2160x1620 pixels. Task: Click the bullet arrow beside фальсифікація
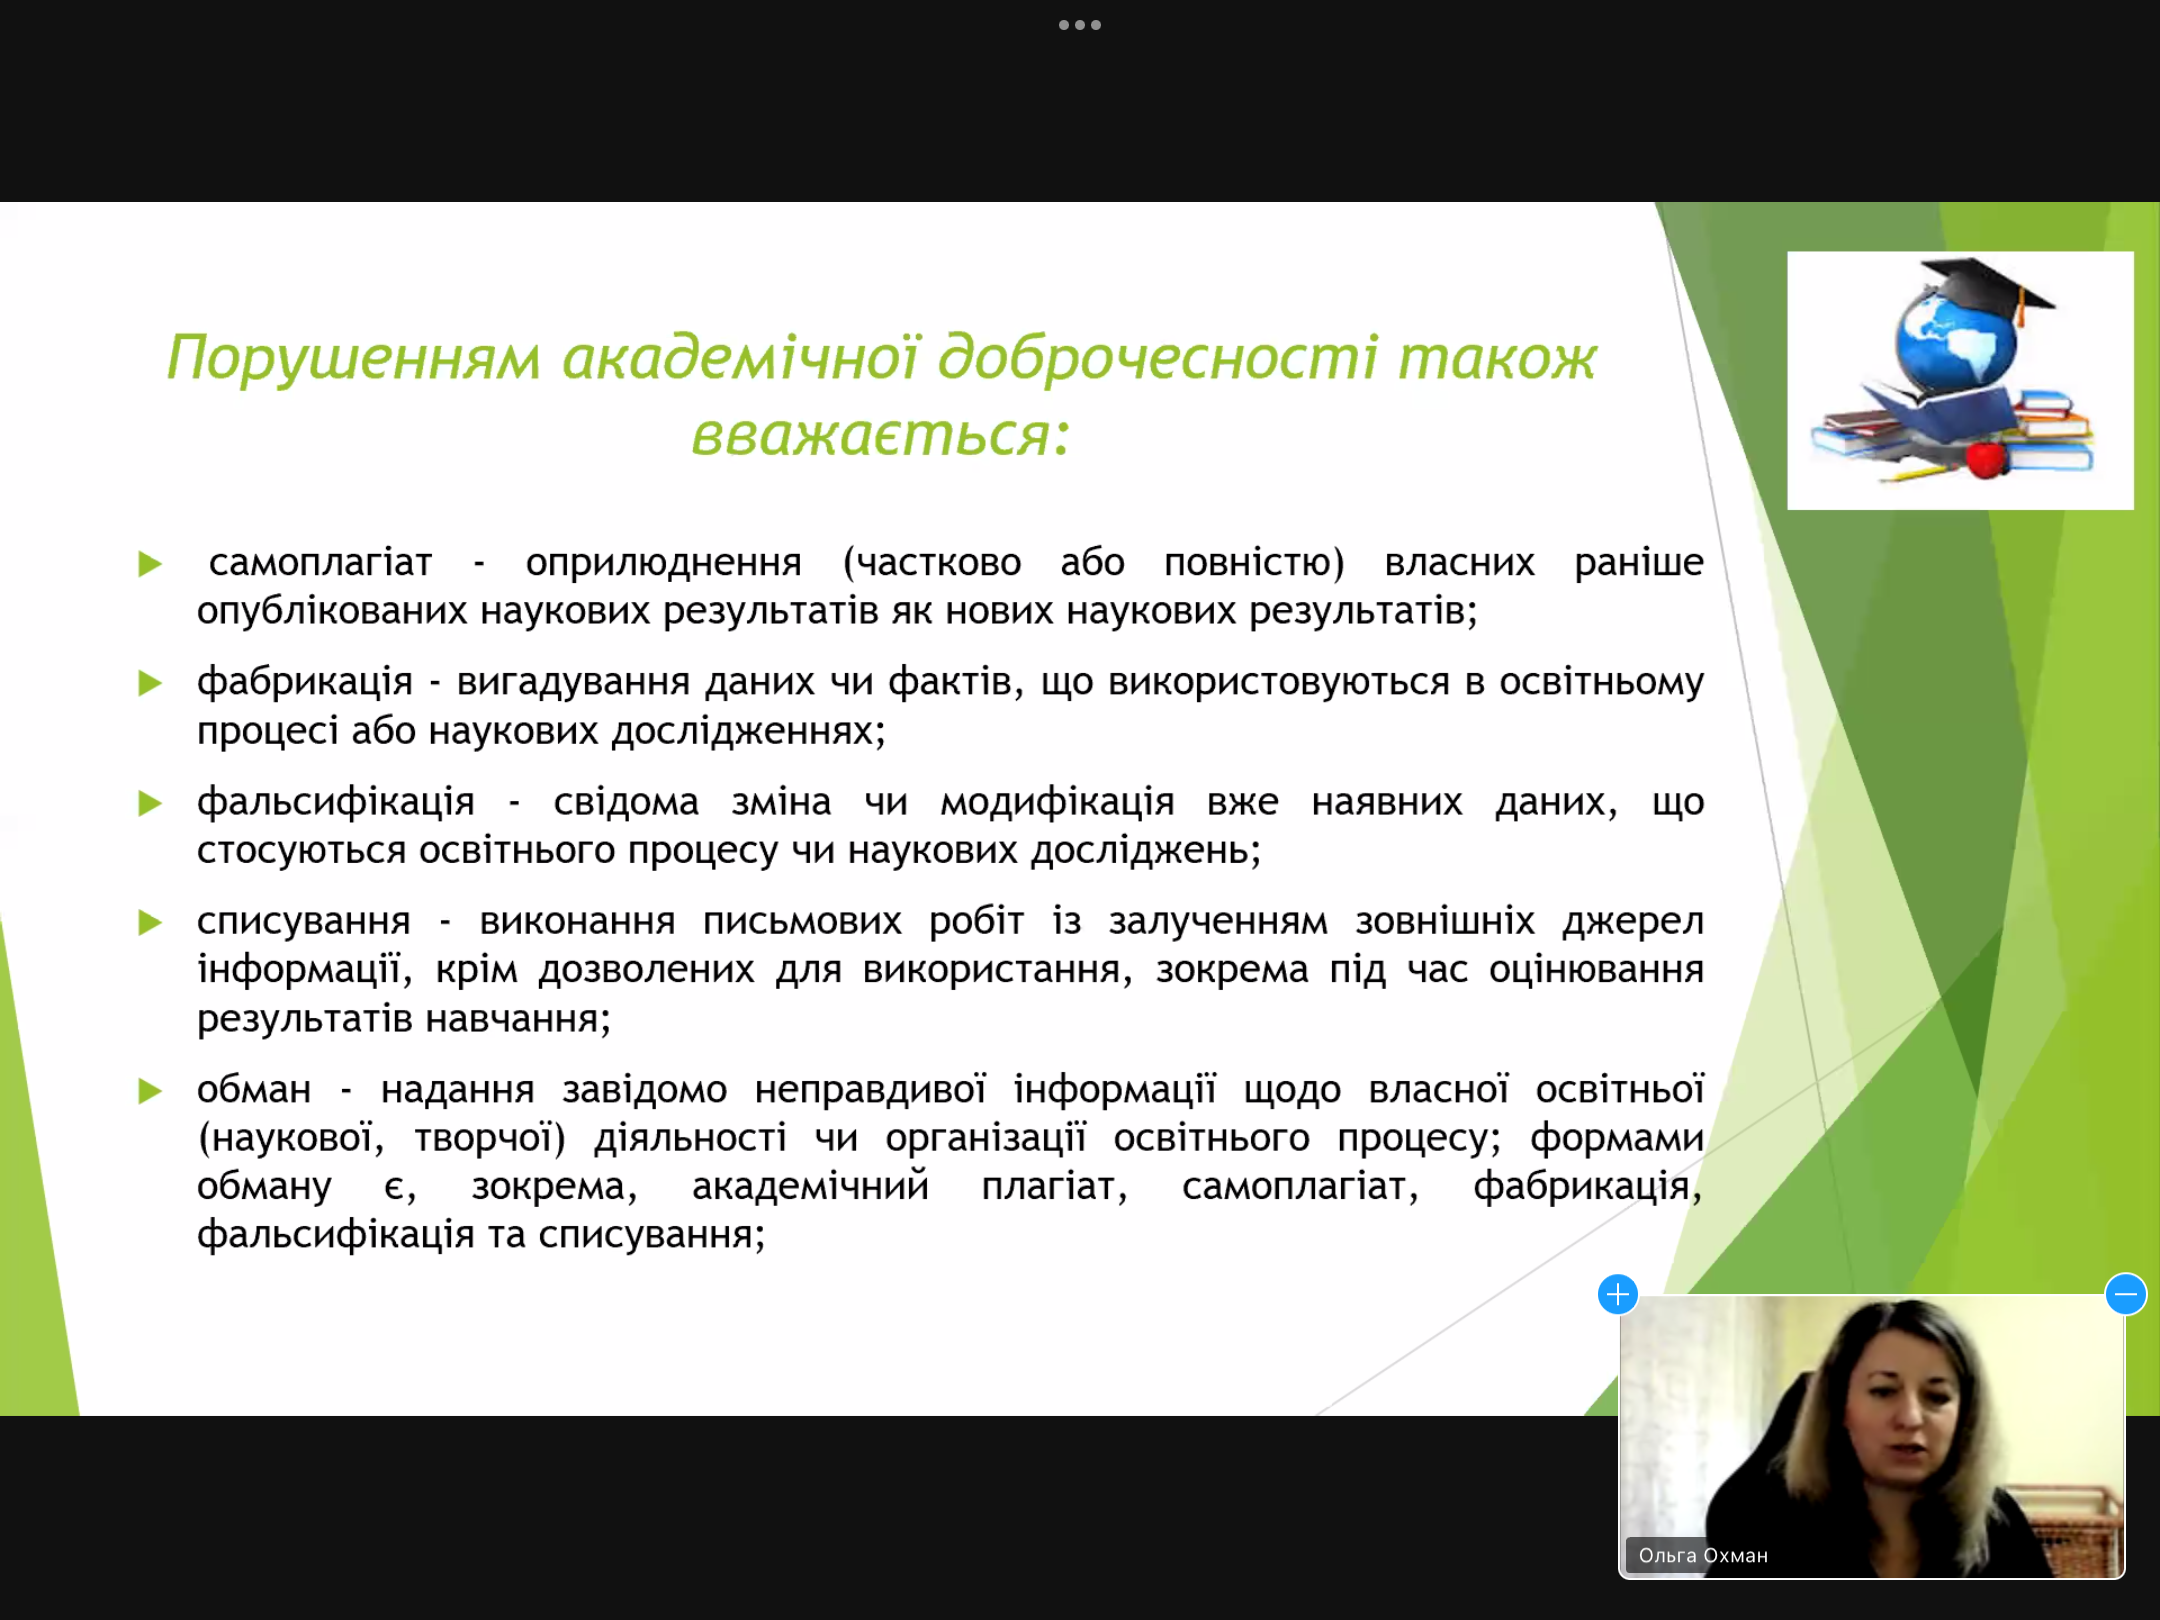coord(150,803)
